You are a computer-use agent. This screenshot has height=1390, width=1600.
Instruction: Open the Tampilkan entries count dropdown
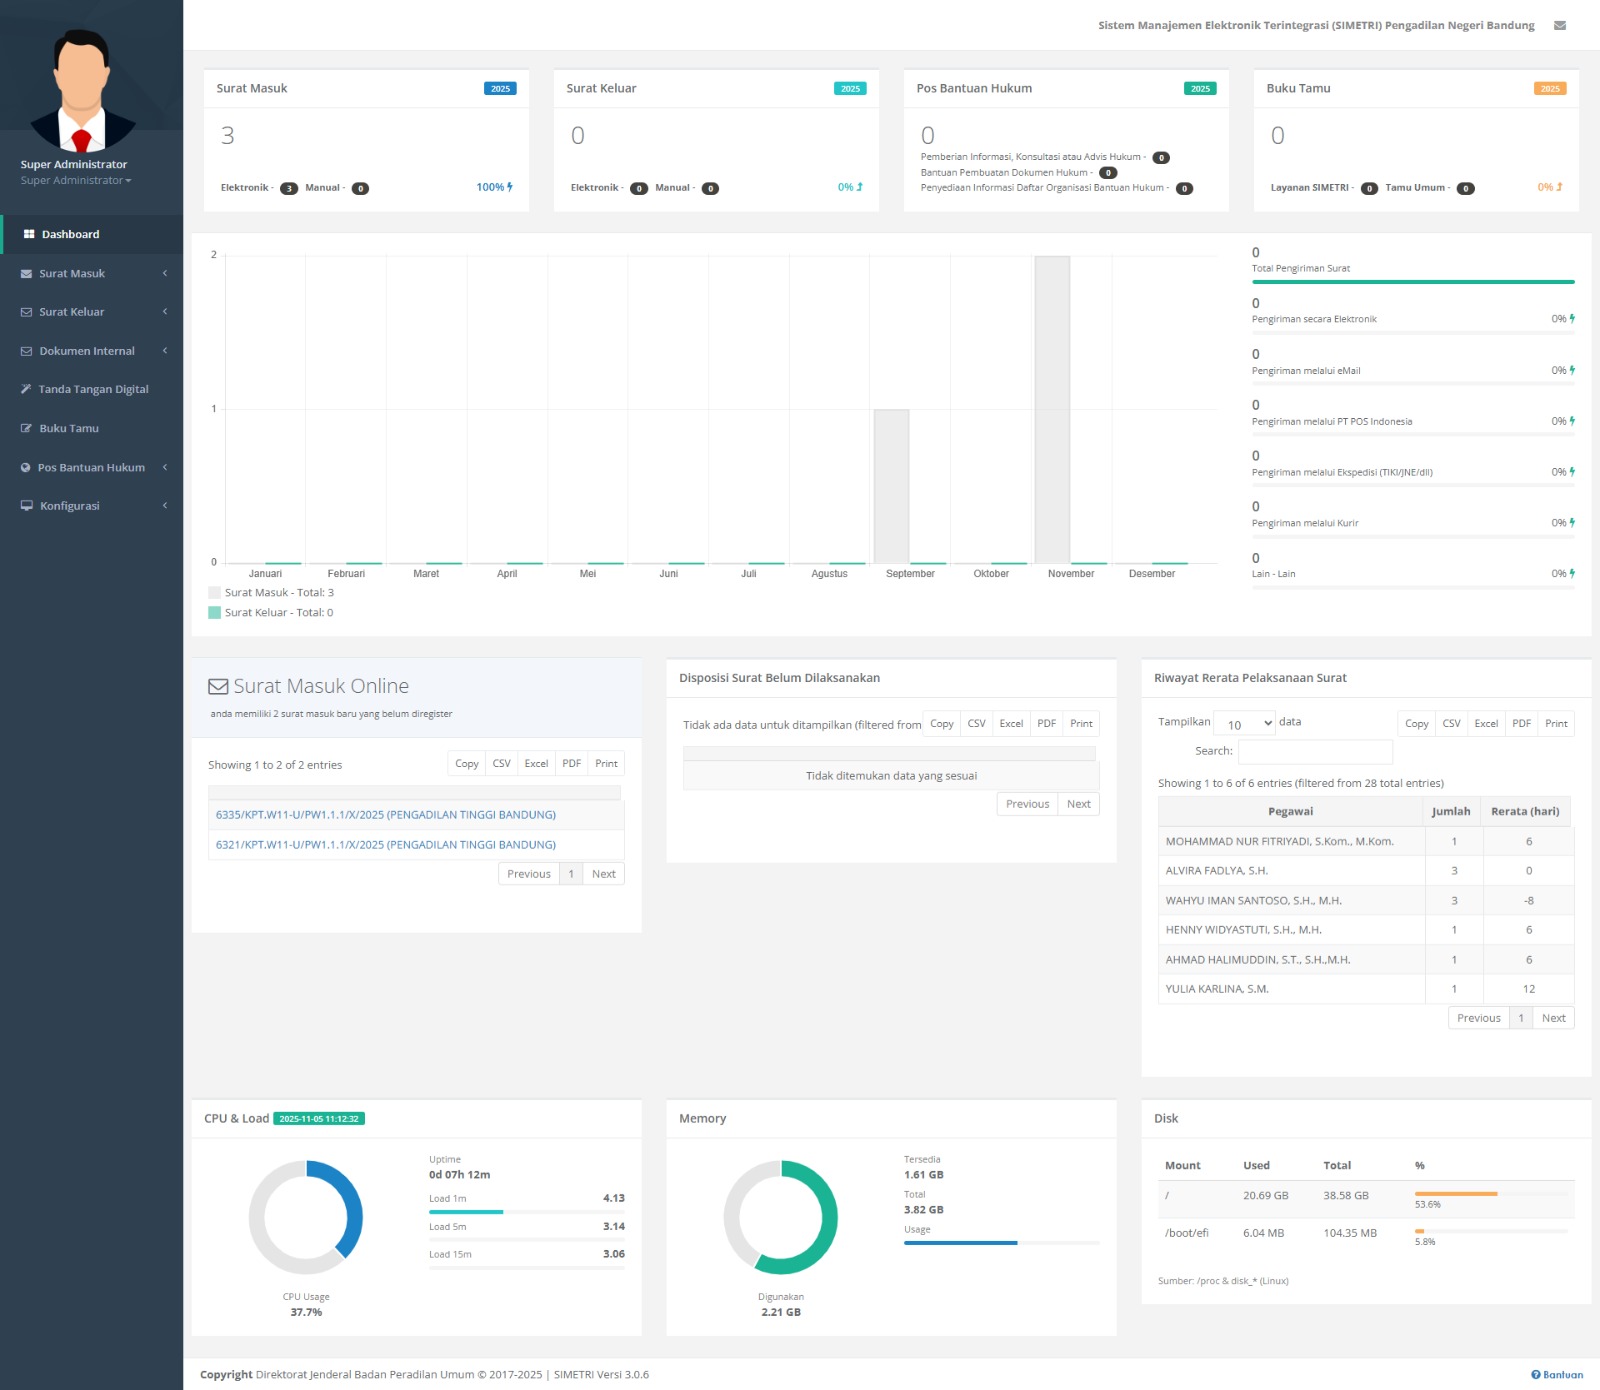(1244, 724)
